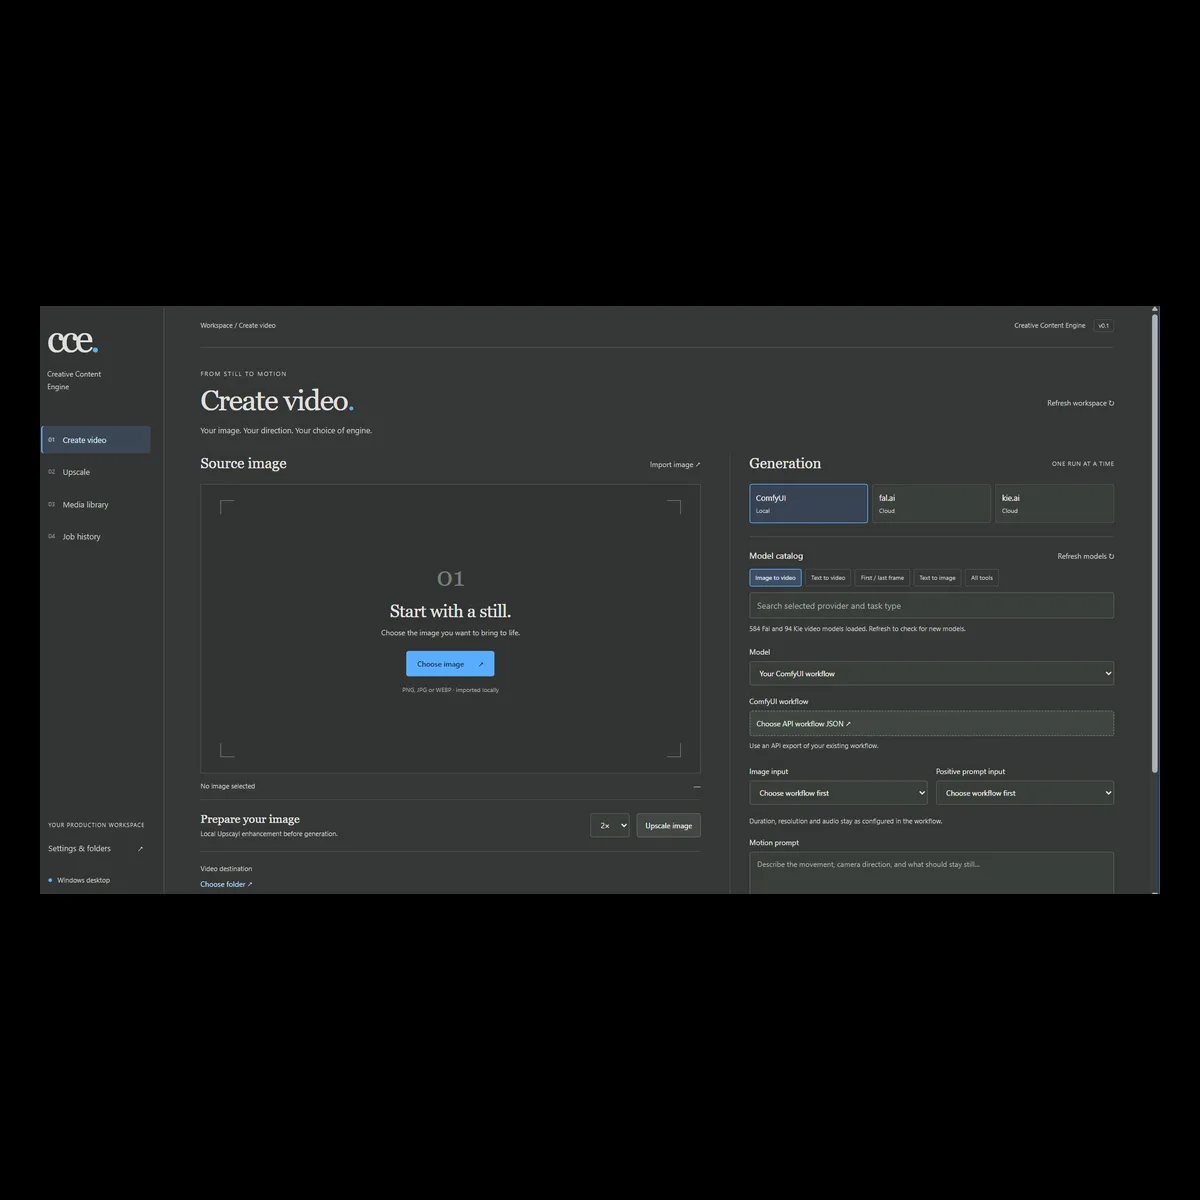
Task: Select the Text to image filter tab
Action: [937, 578]
